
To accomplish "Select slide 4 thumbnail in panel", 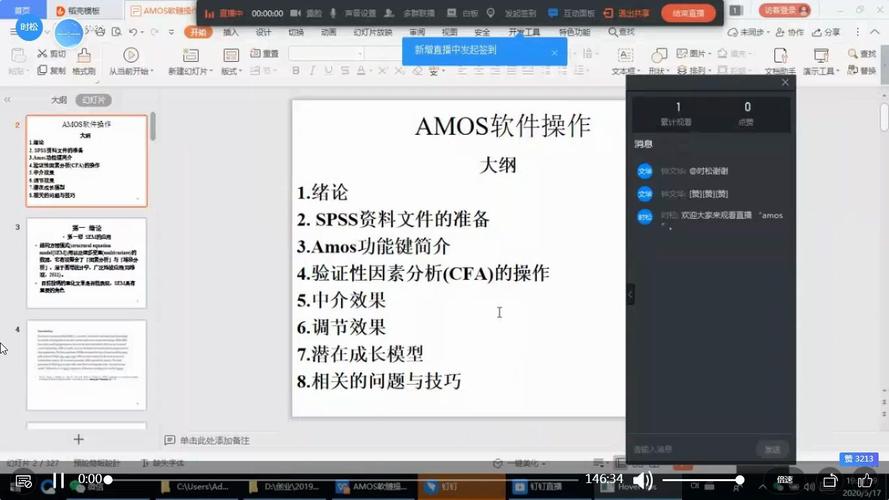I will pyautogui.click(x=86, y=365).
